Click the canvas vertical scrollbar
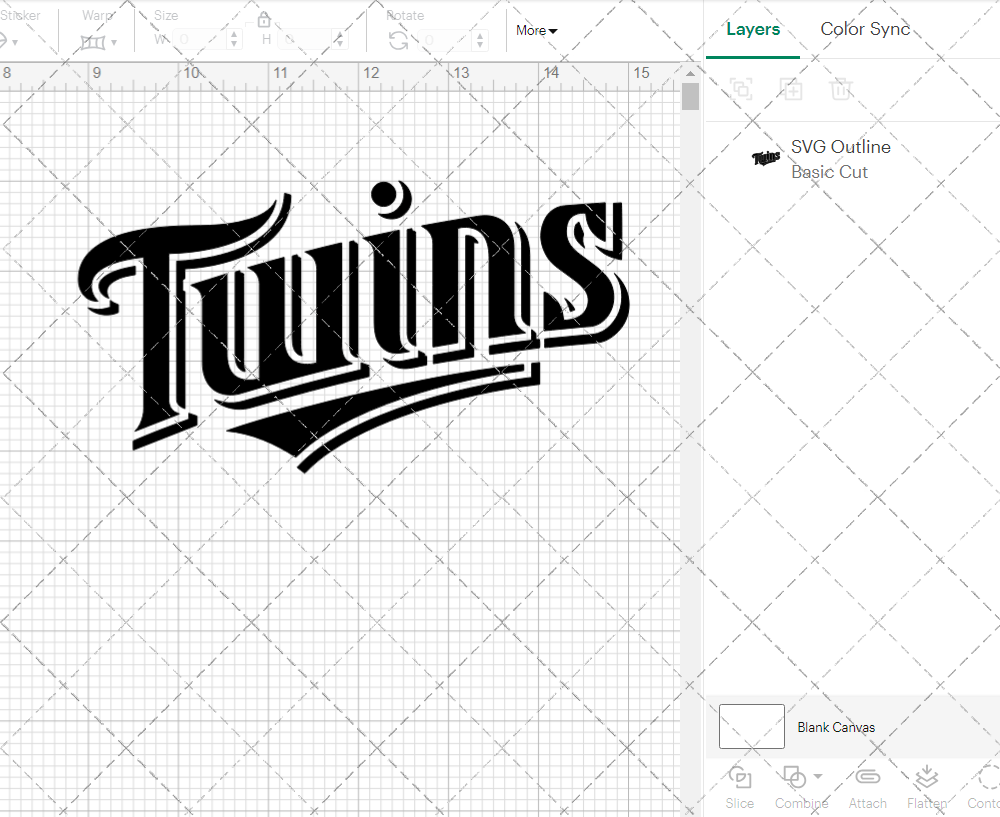1000x817 pixels. point(689,95)
